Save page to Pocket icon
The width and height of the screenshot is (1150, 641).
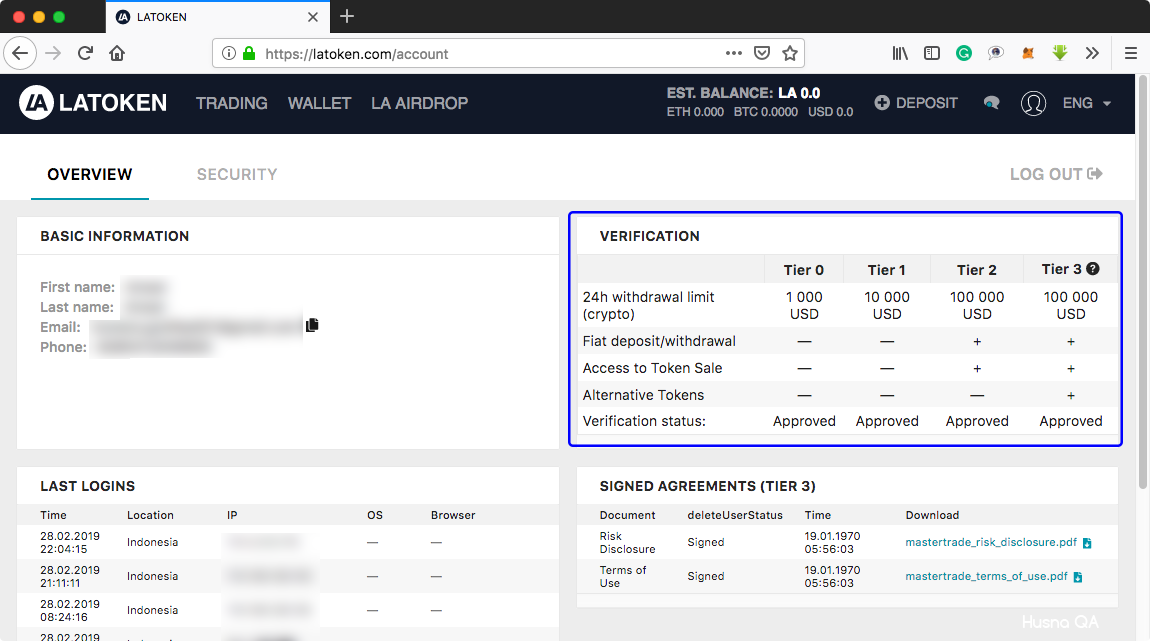pyautogui.click(x=762, y=54)
